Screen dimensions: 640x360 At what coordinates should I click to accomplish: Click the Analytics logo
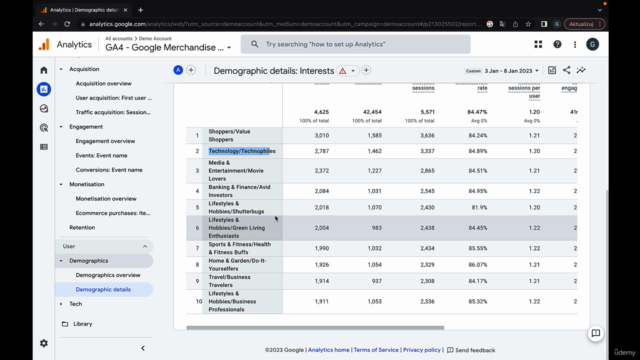pos(44,44)
